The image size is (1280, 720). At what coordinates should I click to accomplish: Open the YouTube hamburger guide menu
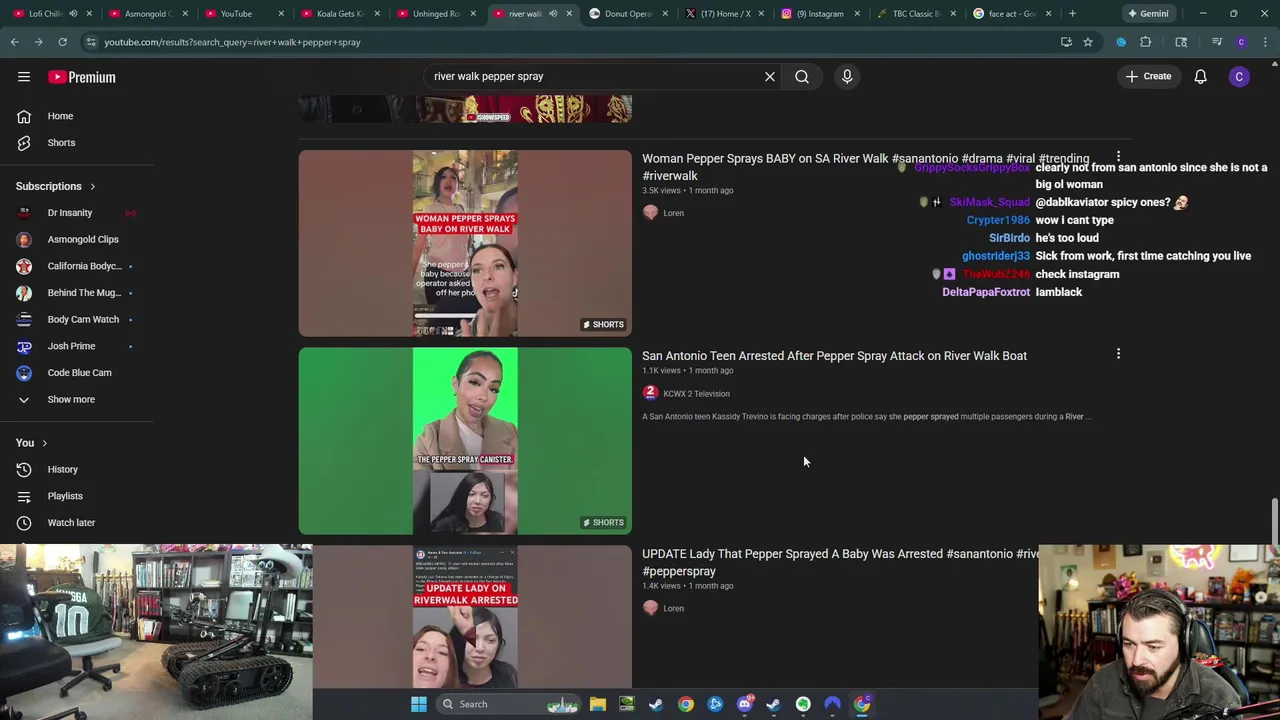click(x=24, y=77)
